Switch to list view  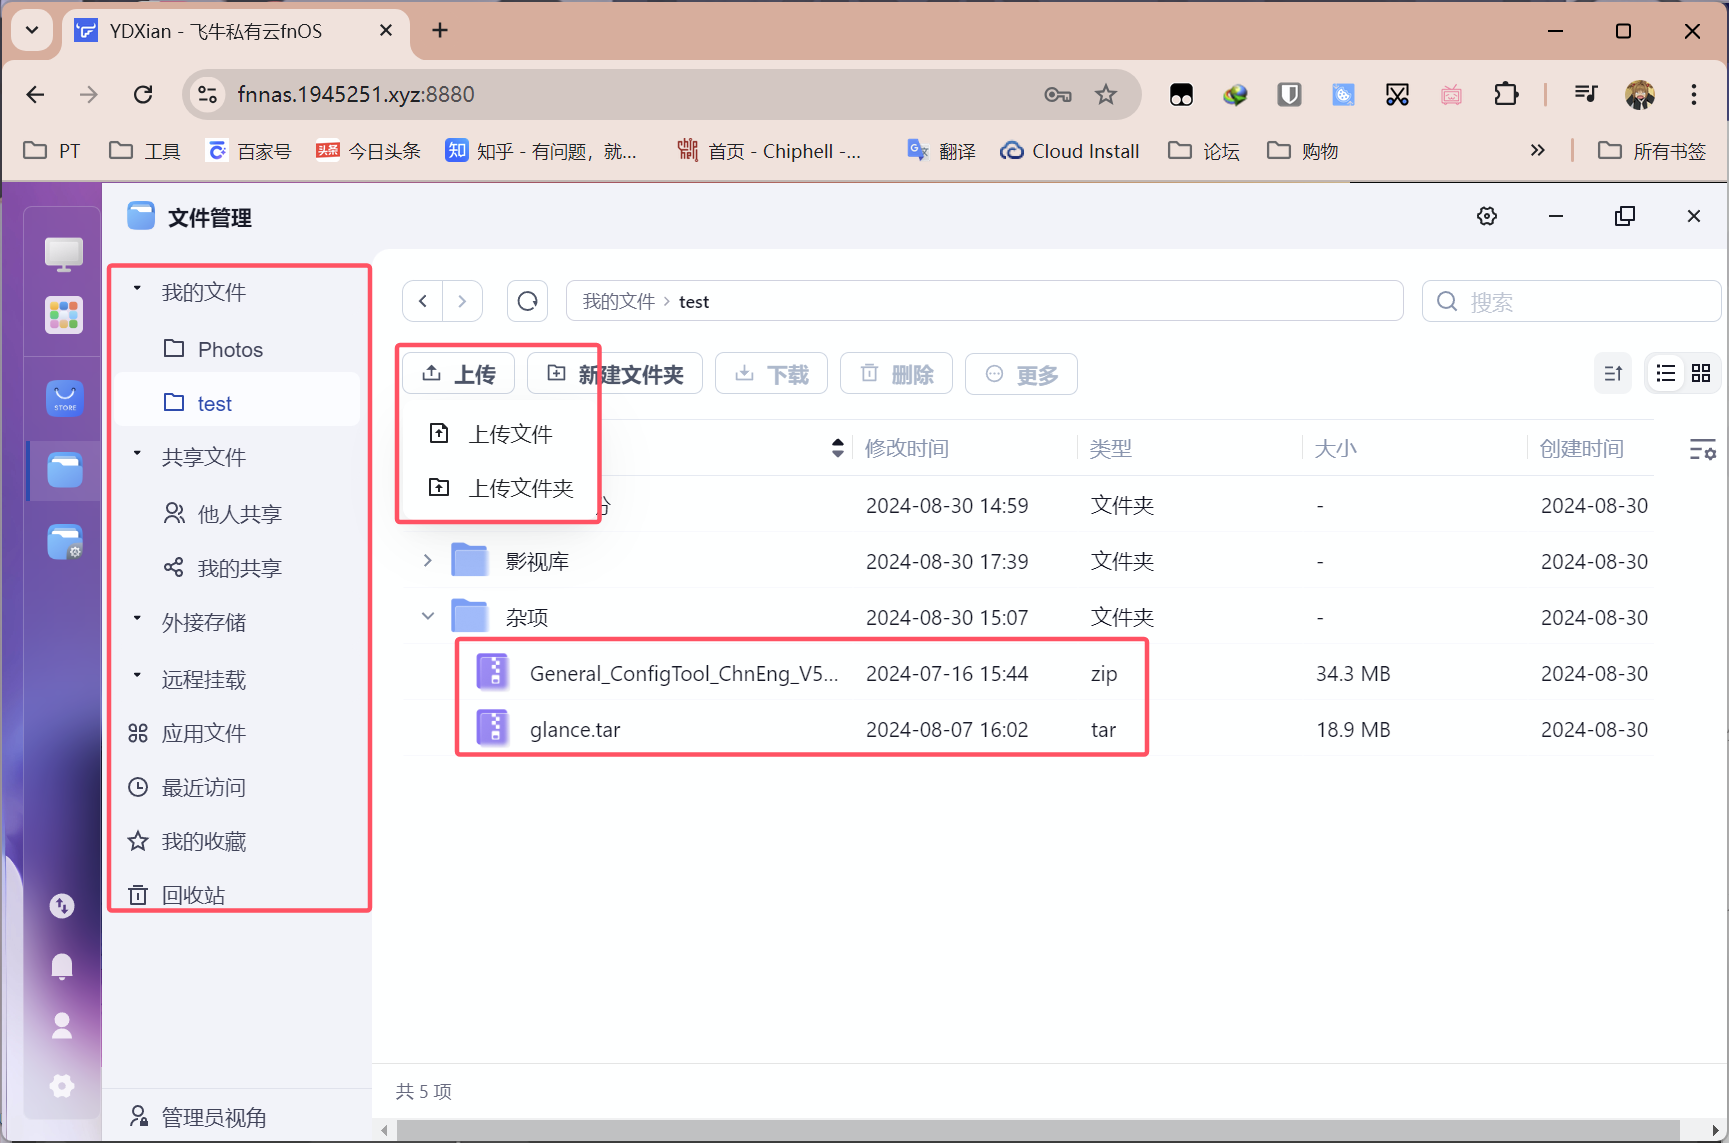pyautogui.click(x=1666, y=374)
